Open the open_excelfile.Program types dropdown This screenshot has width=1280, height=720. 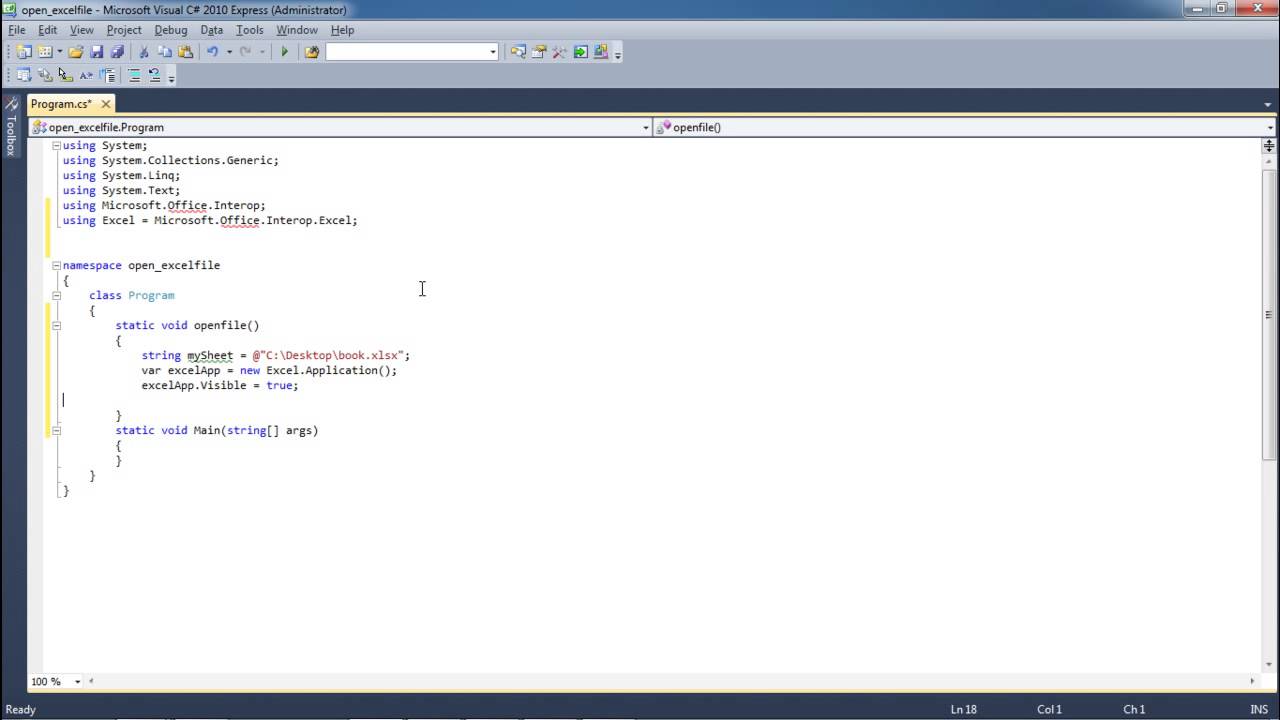(645, 127)
